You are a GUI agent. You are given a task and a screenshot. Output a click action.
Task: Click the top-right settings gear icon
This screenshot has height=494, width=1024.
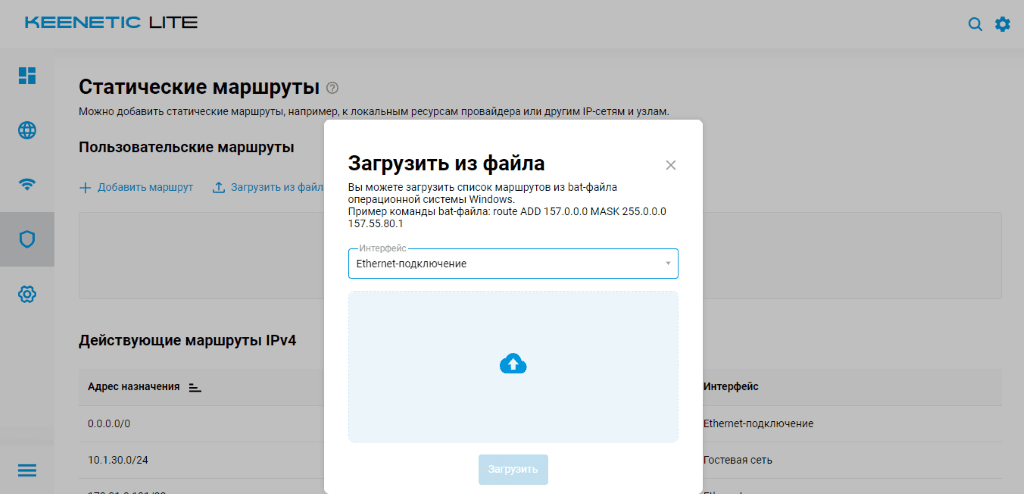coord(1002,24)
